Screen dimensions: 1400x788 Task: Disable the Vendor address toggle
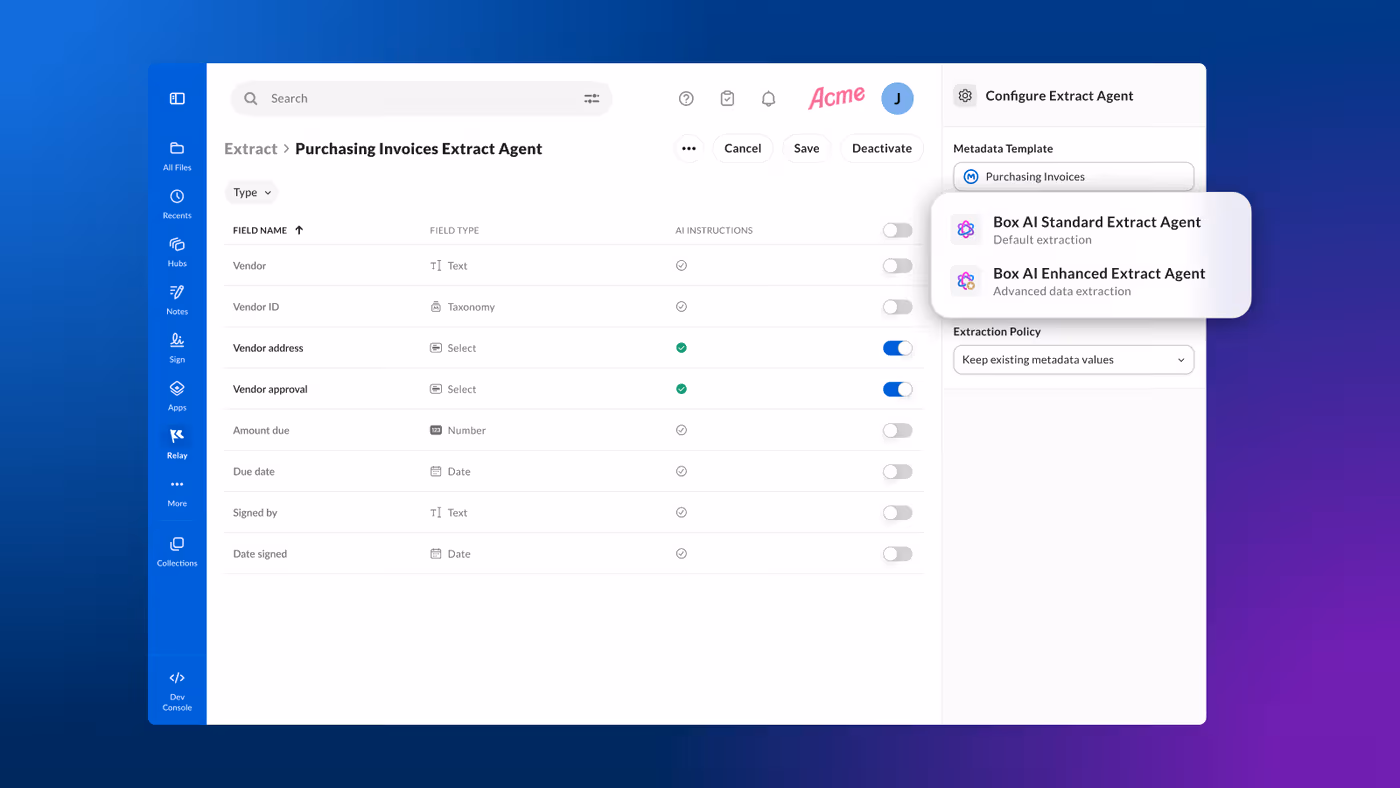pos(897,348)
